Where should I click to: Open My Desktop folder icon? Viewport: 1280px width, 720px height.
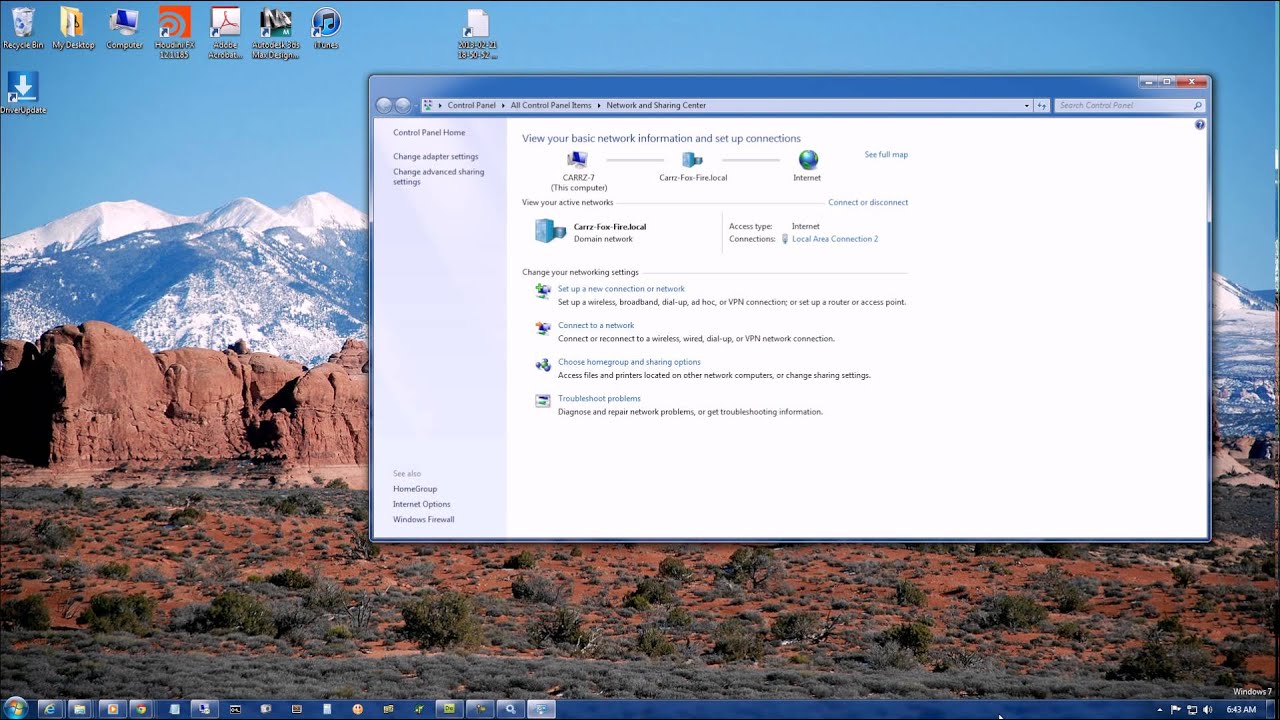[73, 28]
